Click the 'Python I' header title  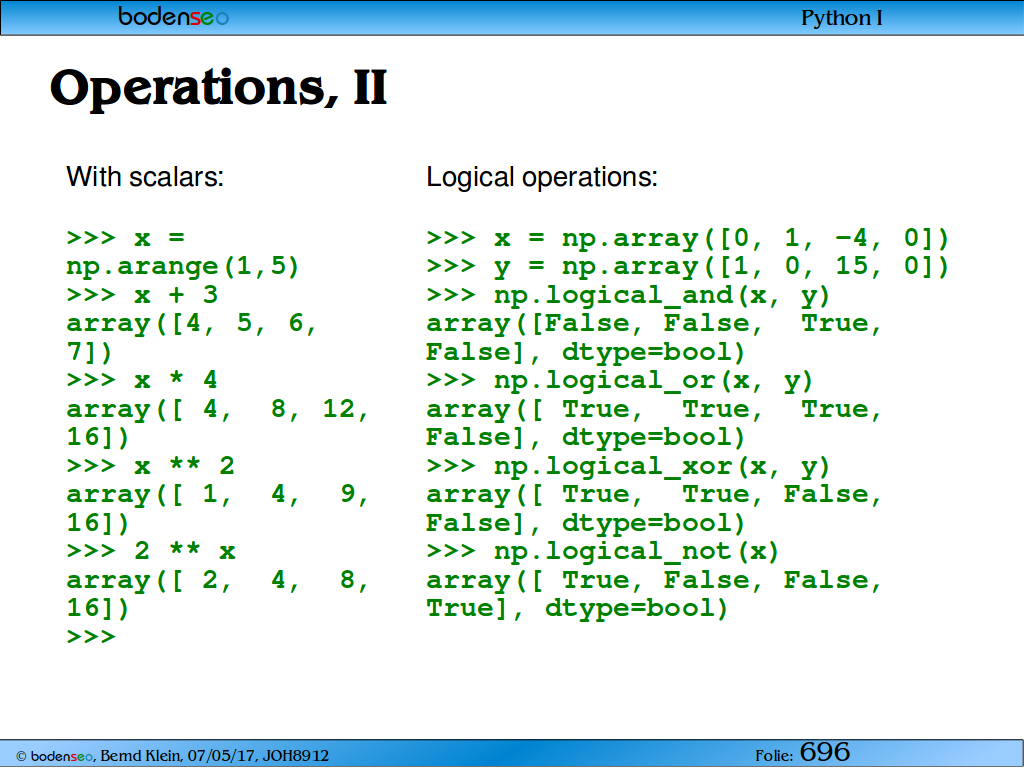(842, 18)
